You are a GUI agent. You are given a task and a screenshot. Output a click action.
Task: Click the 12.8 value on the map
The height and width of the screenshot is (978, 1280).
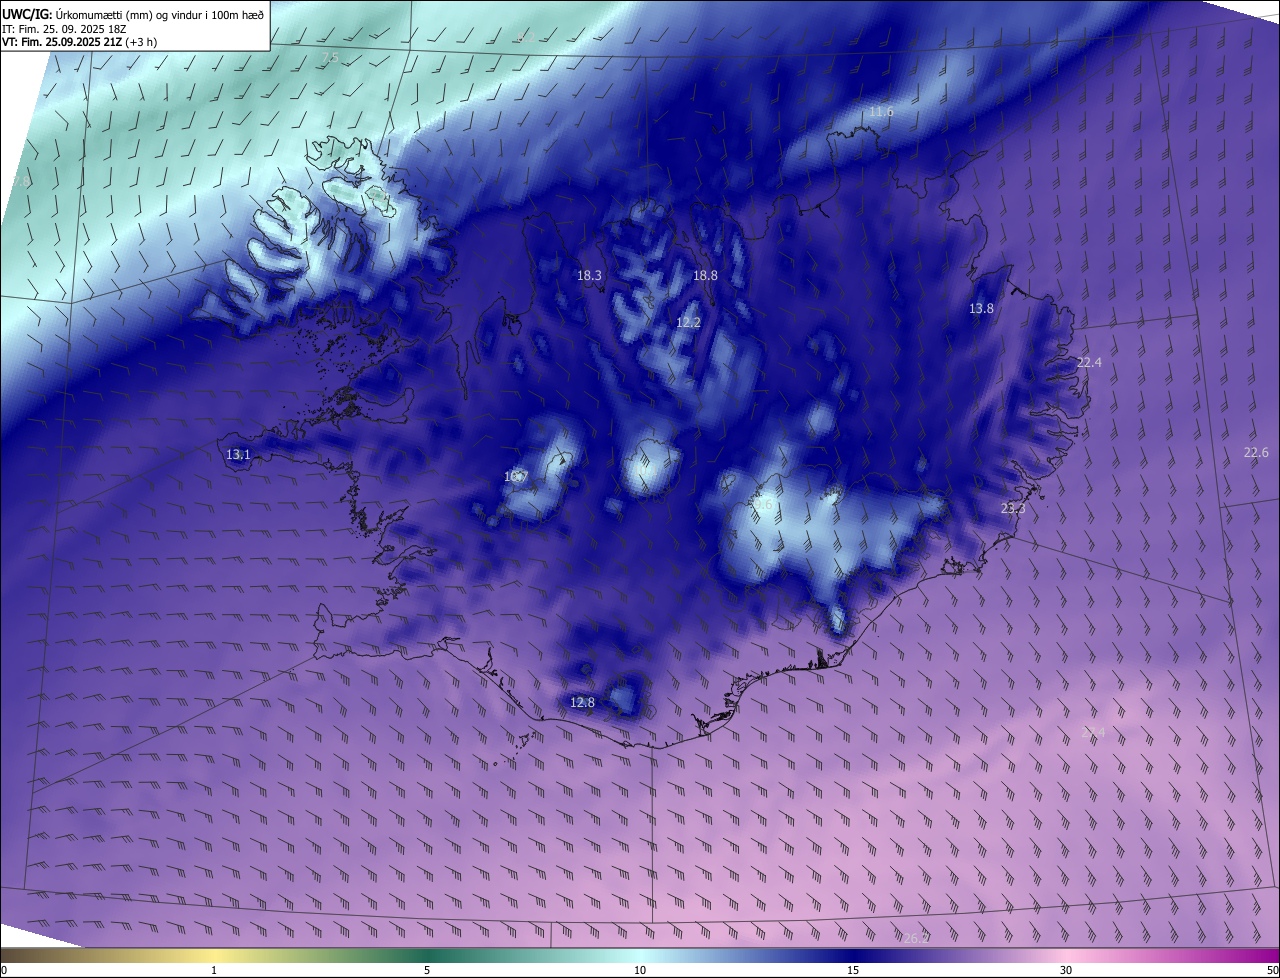582,703
